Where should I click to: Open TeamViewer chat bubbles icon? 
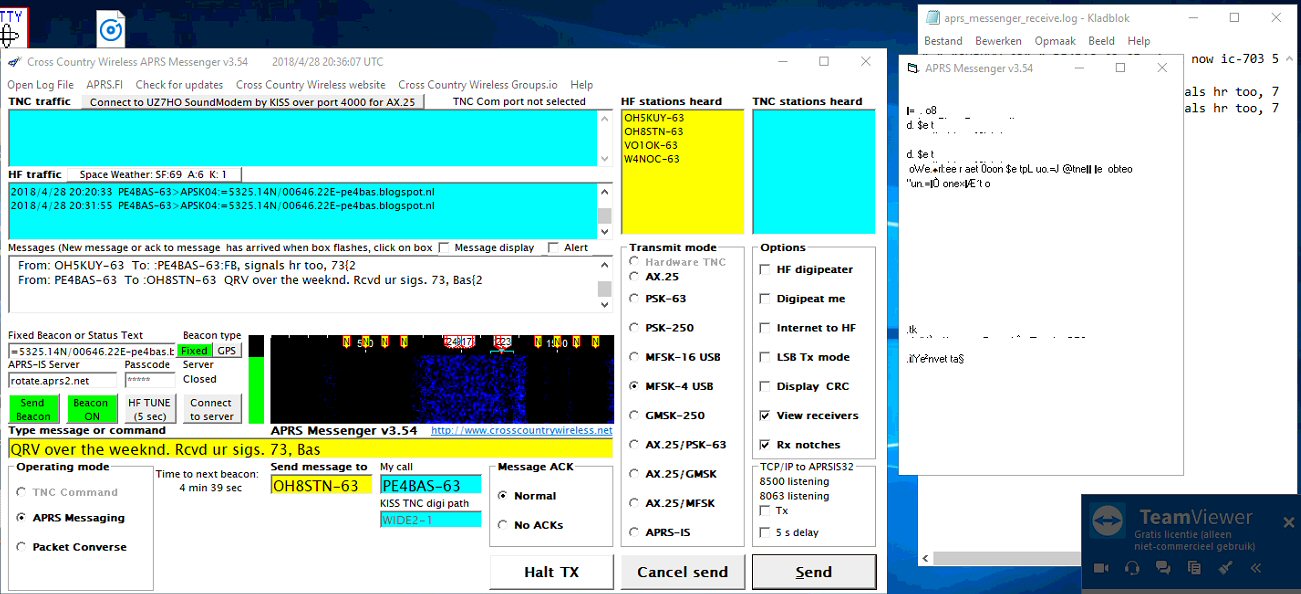1163,568
